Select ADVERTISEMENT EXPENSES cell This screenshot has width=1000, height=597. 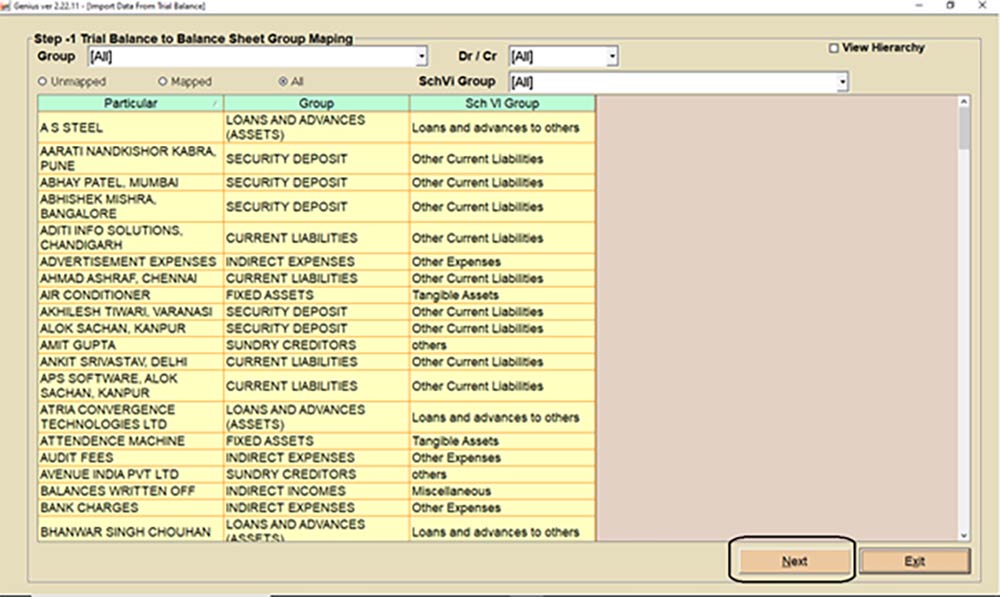(x=131, y=262)
